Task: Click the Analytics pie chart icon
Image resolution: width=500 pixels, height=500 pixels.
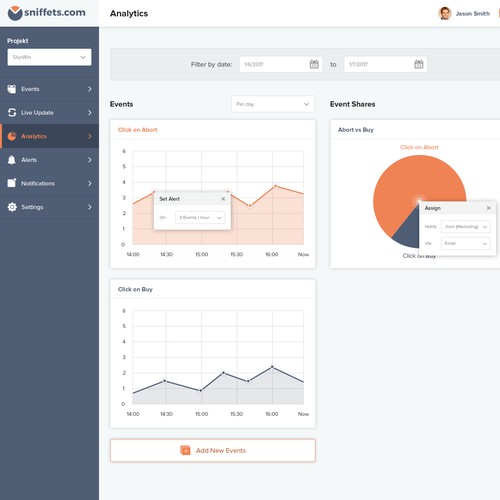Action: 12,136
